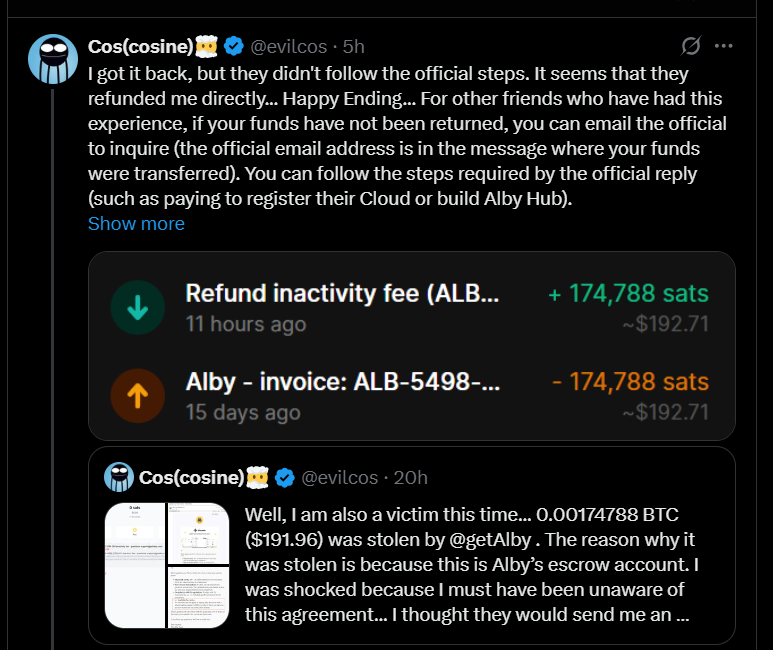The height and width of the screenshot is (650, 773).
Task: Open Cos(cosine) profile avatar at top
Action: tap(53, 59)
